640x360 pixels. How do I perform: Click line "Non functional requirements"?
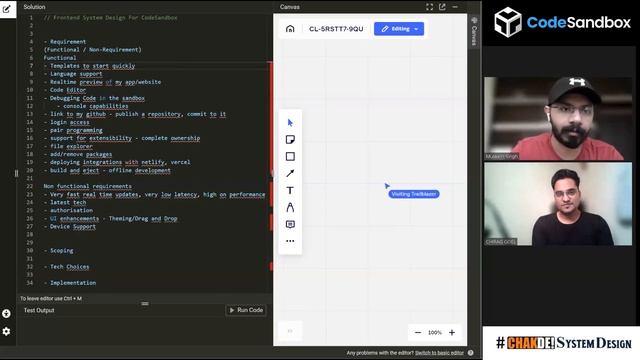pos(88,186)
